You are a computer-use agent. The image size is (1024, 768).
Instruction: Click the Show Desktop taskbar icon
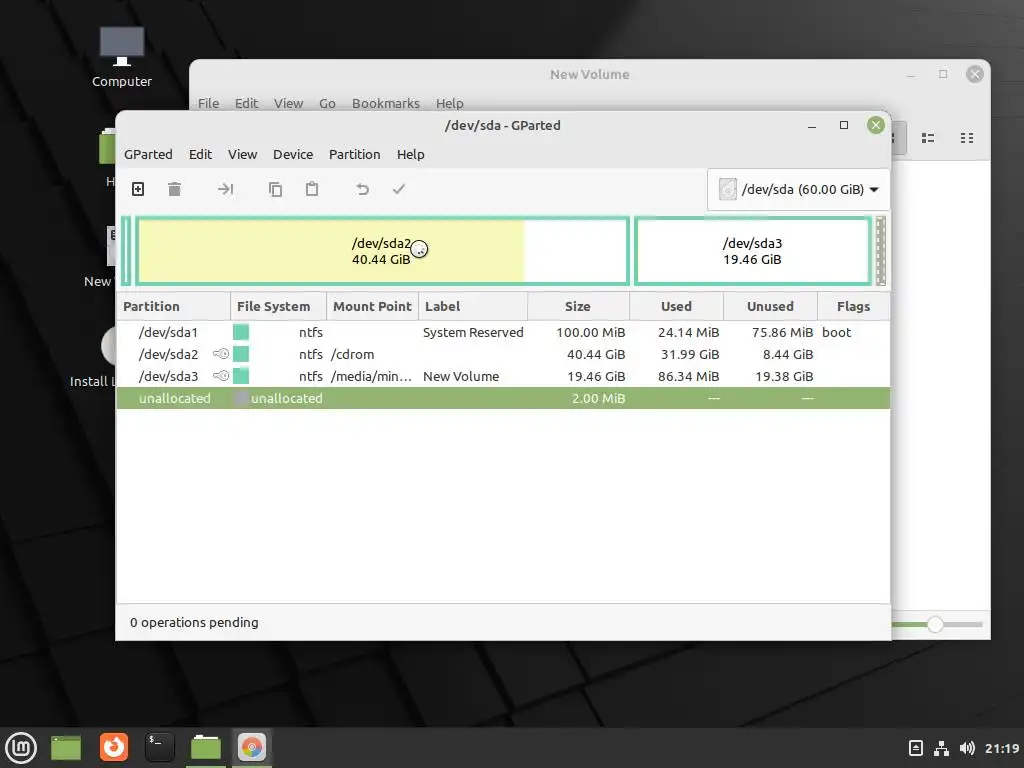coord(66,748)
